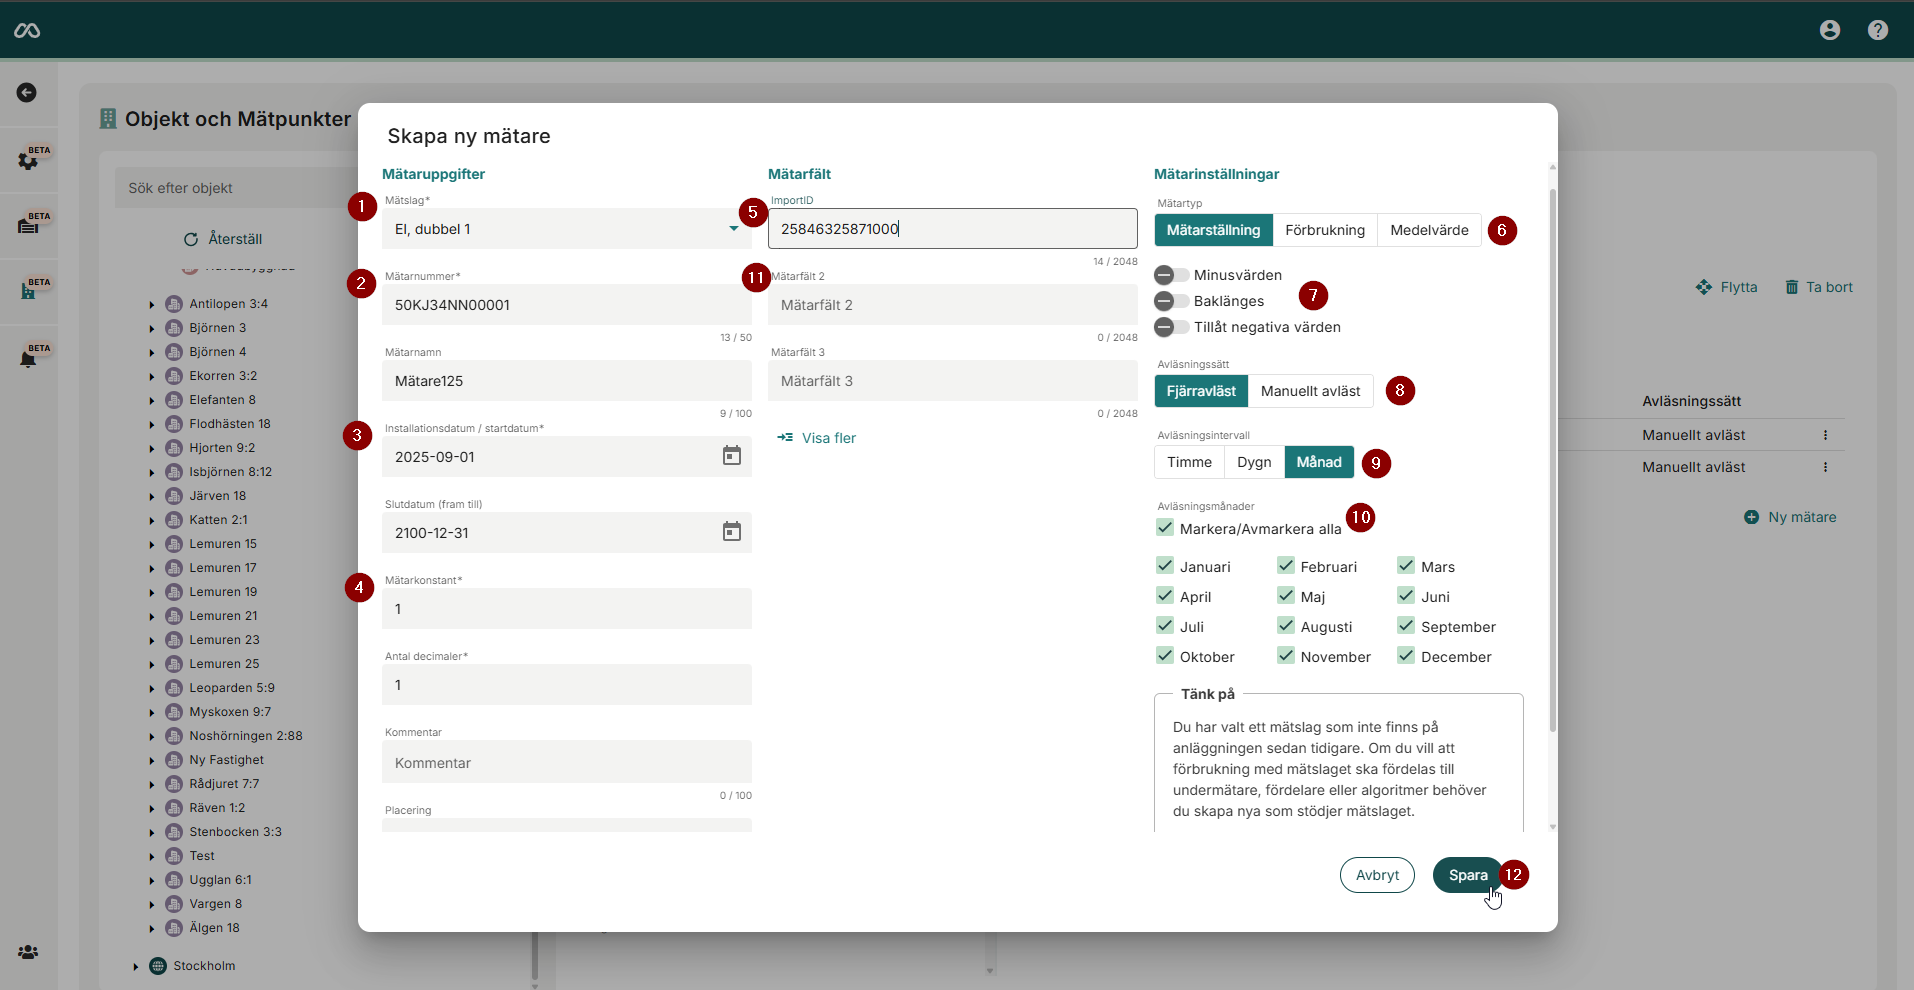Toggle the Baklänges switch

click(1171, 301)
